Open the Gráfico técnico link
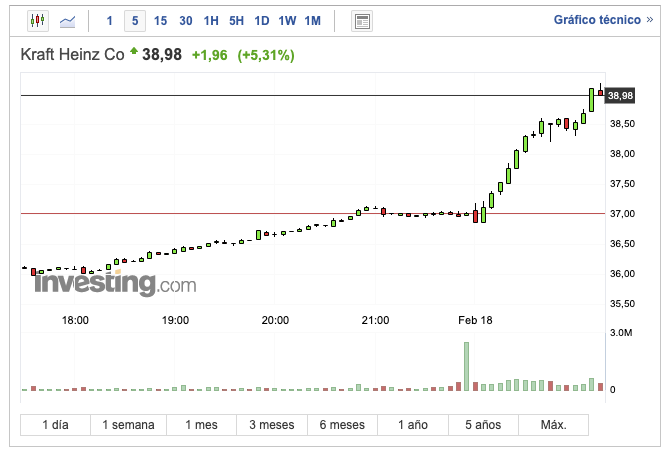This screenshot has height=456, width=666. click(597, 20)
